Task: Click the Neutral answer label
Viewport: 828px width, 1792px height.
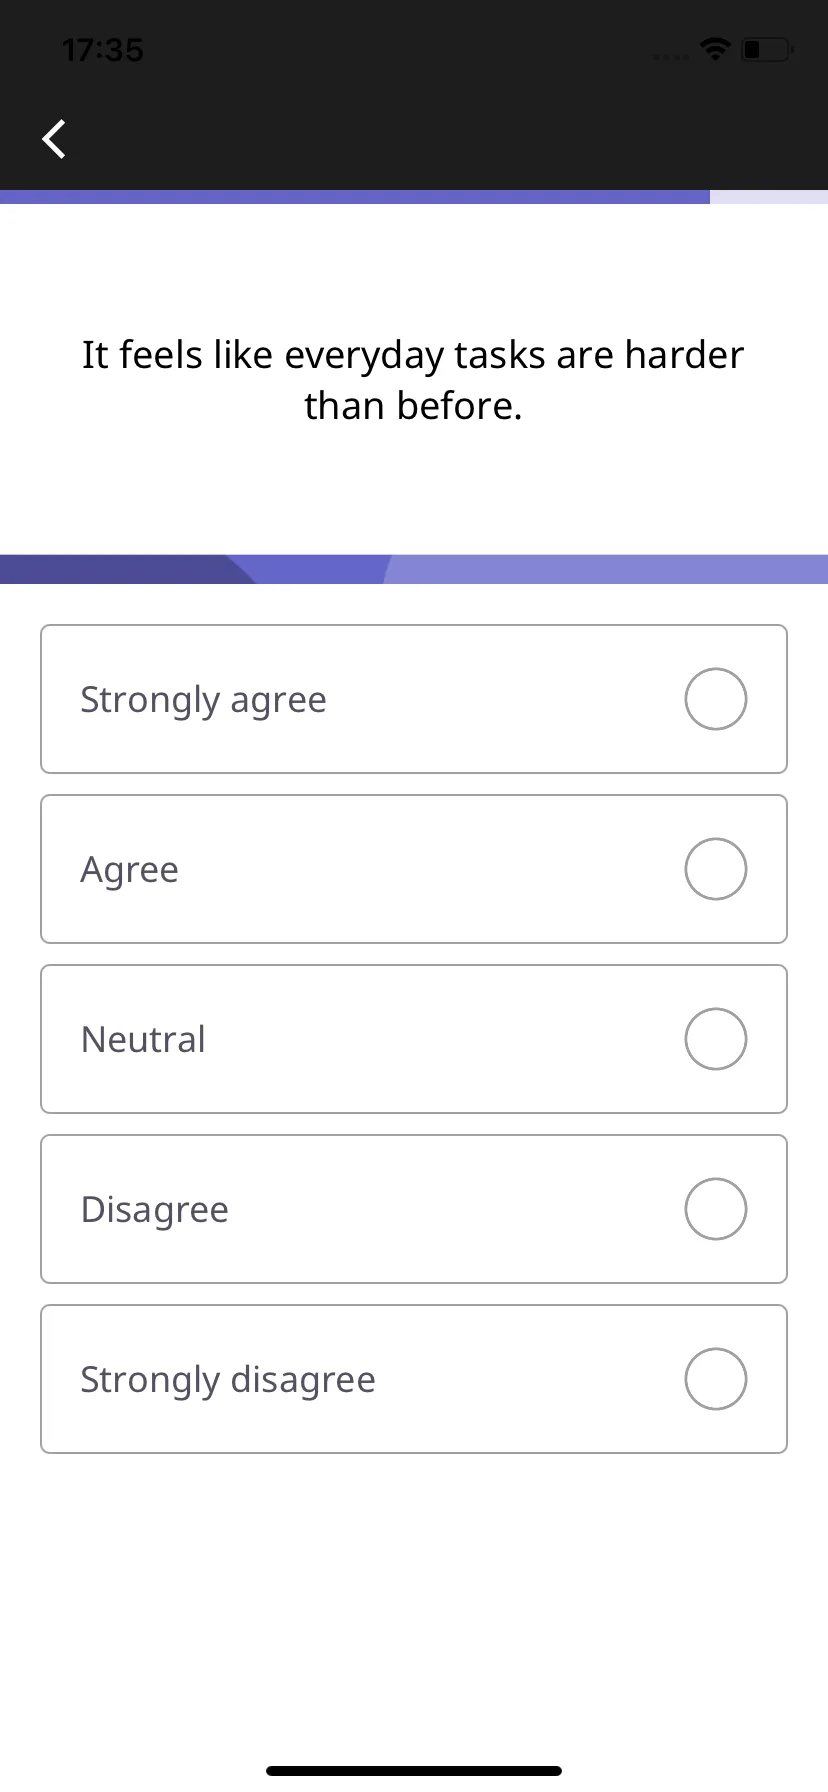Action: point(143,1039)
